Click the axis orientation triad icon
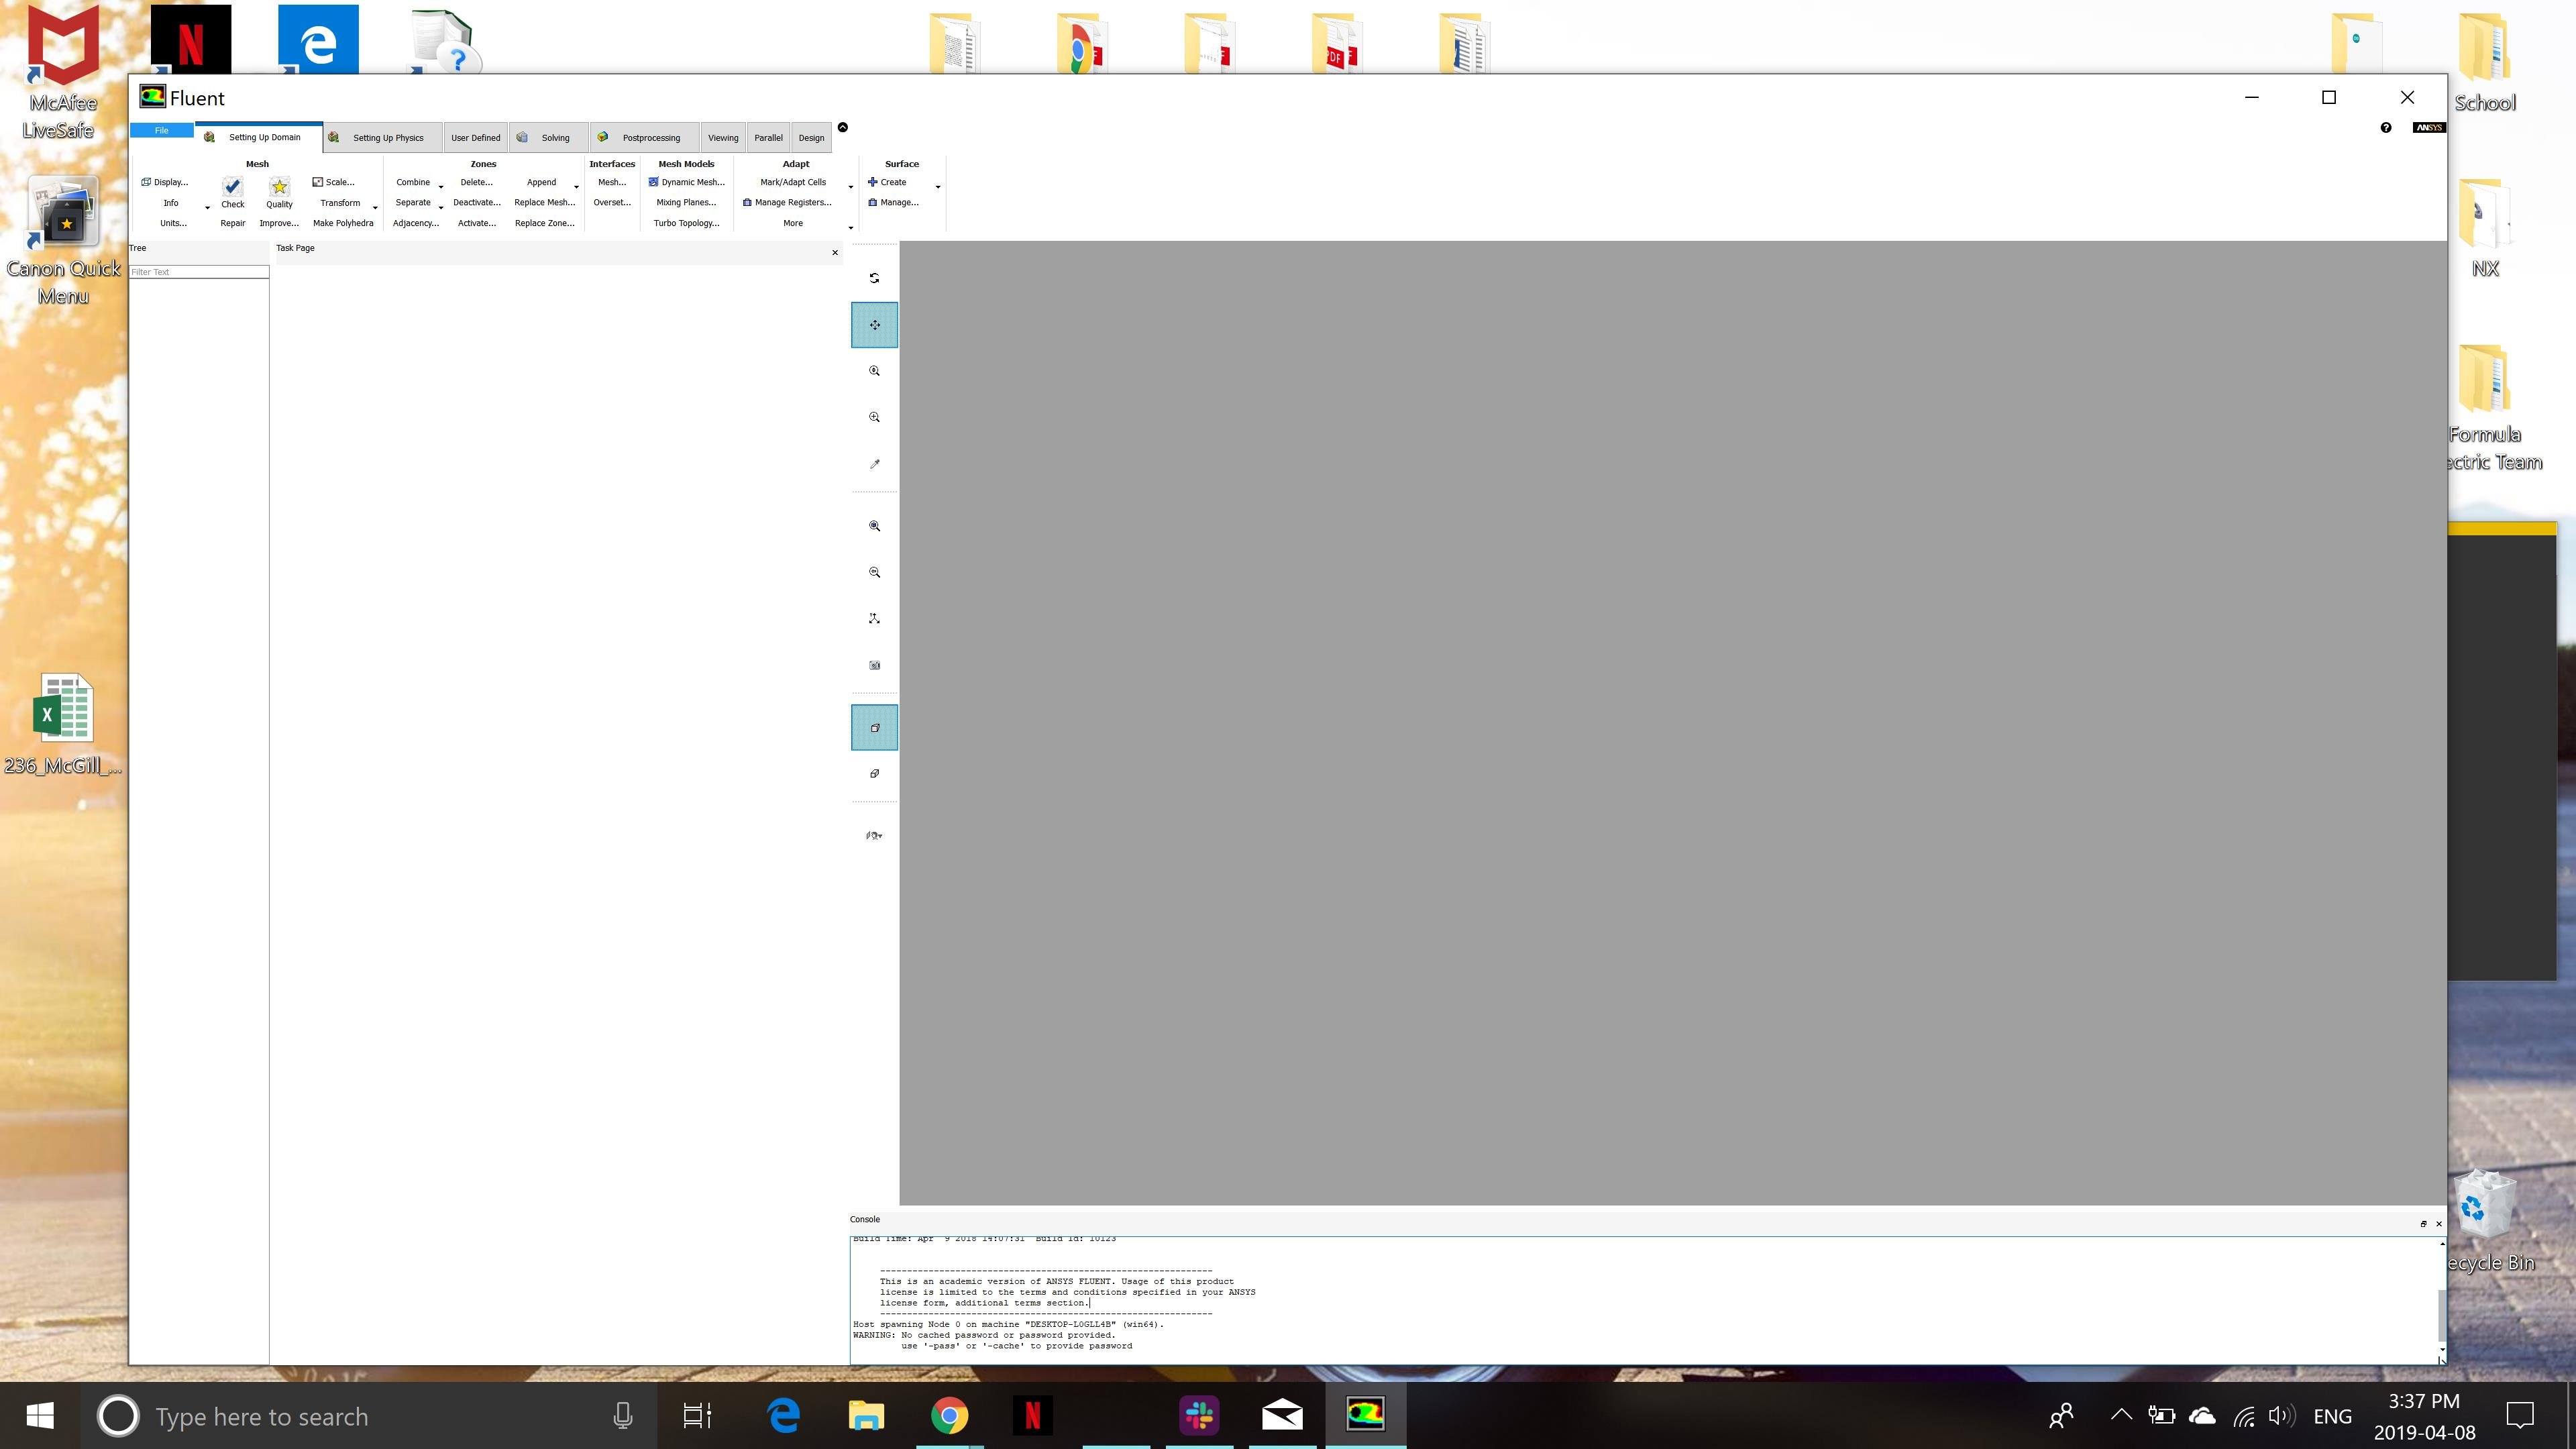The width and height of the screenshot is (2576, 1449). 874,619
